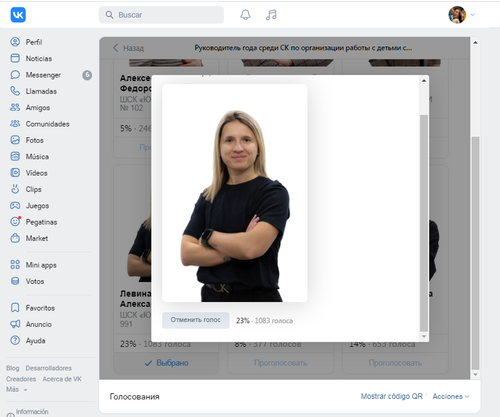
Task: Click the page scrollbar down arrow
Action: pyautogui.click(x=476, y=375)
